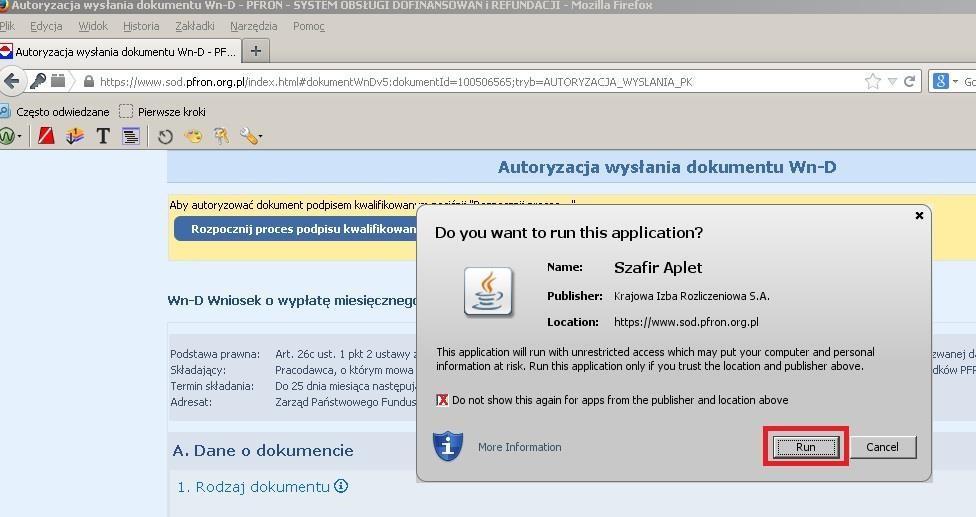Open the Historia menu

coord(141,26)
